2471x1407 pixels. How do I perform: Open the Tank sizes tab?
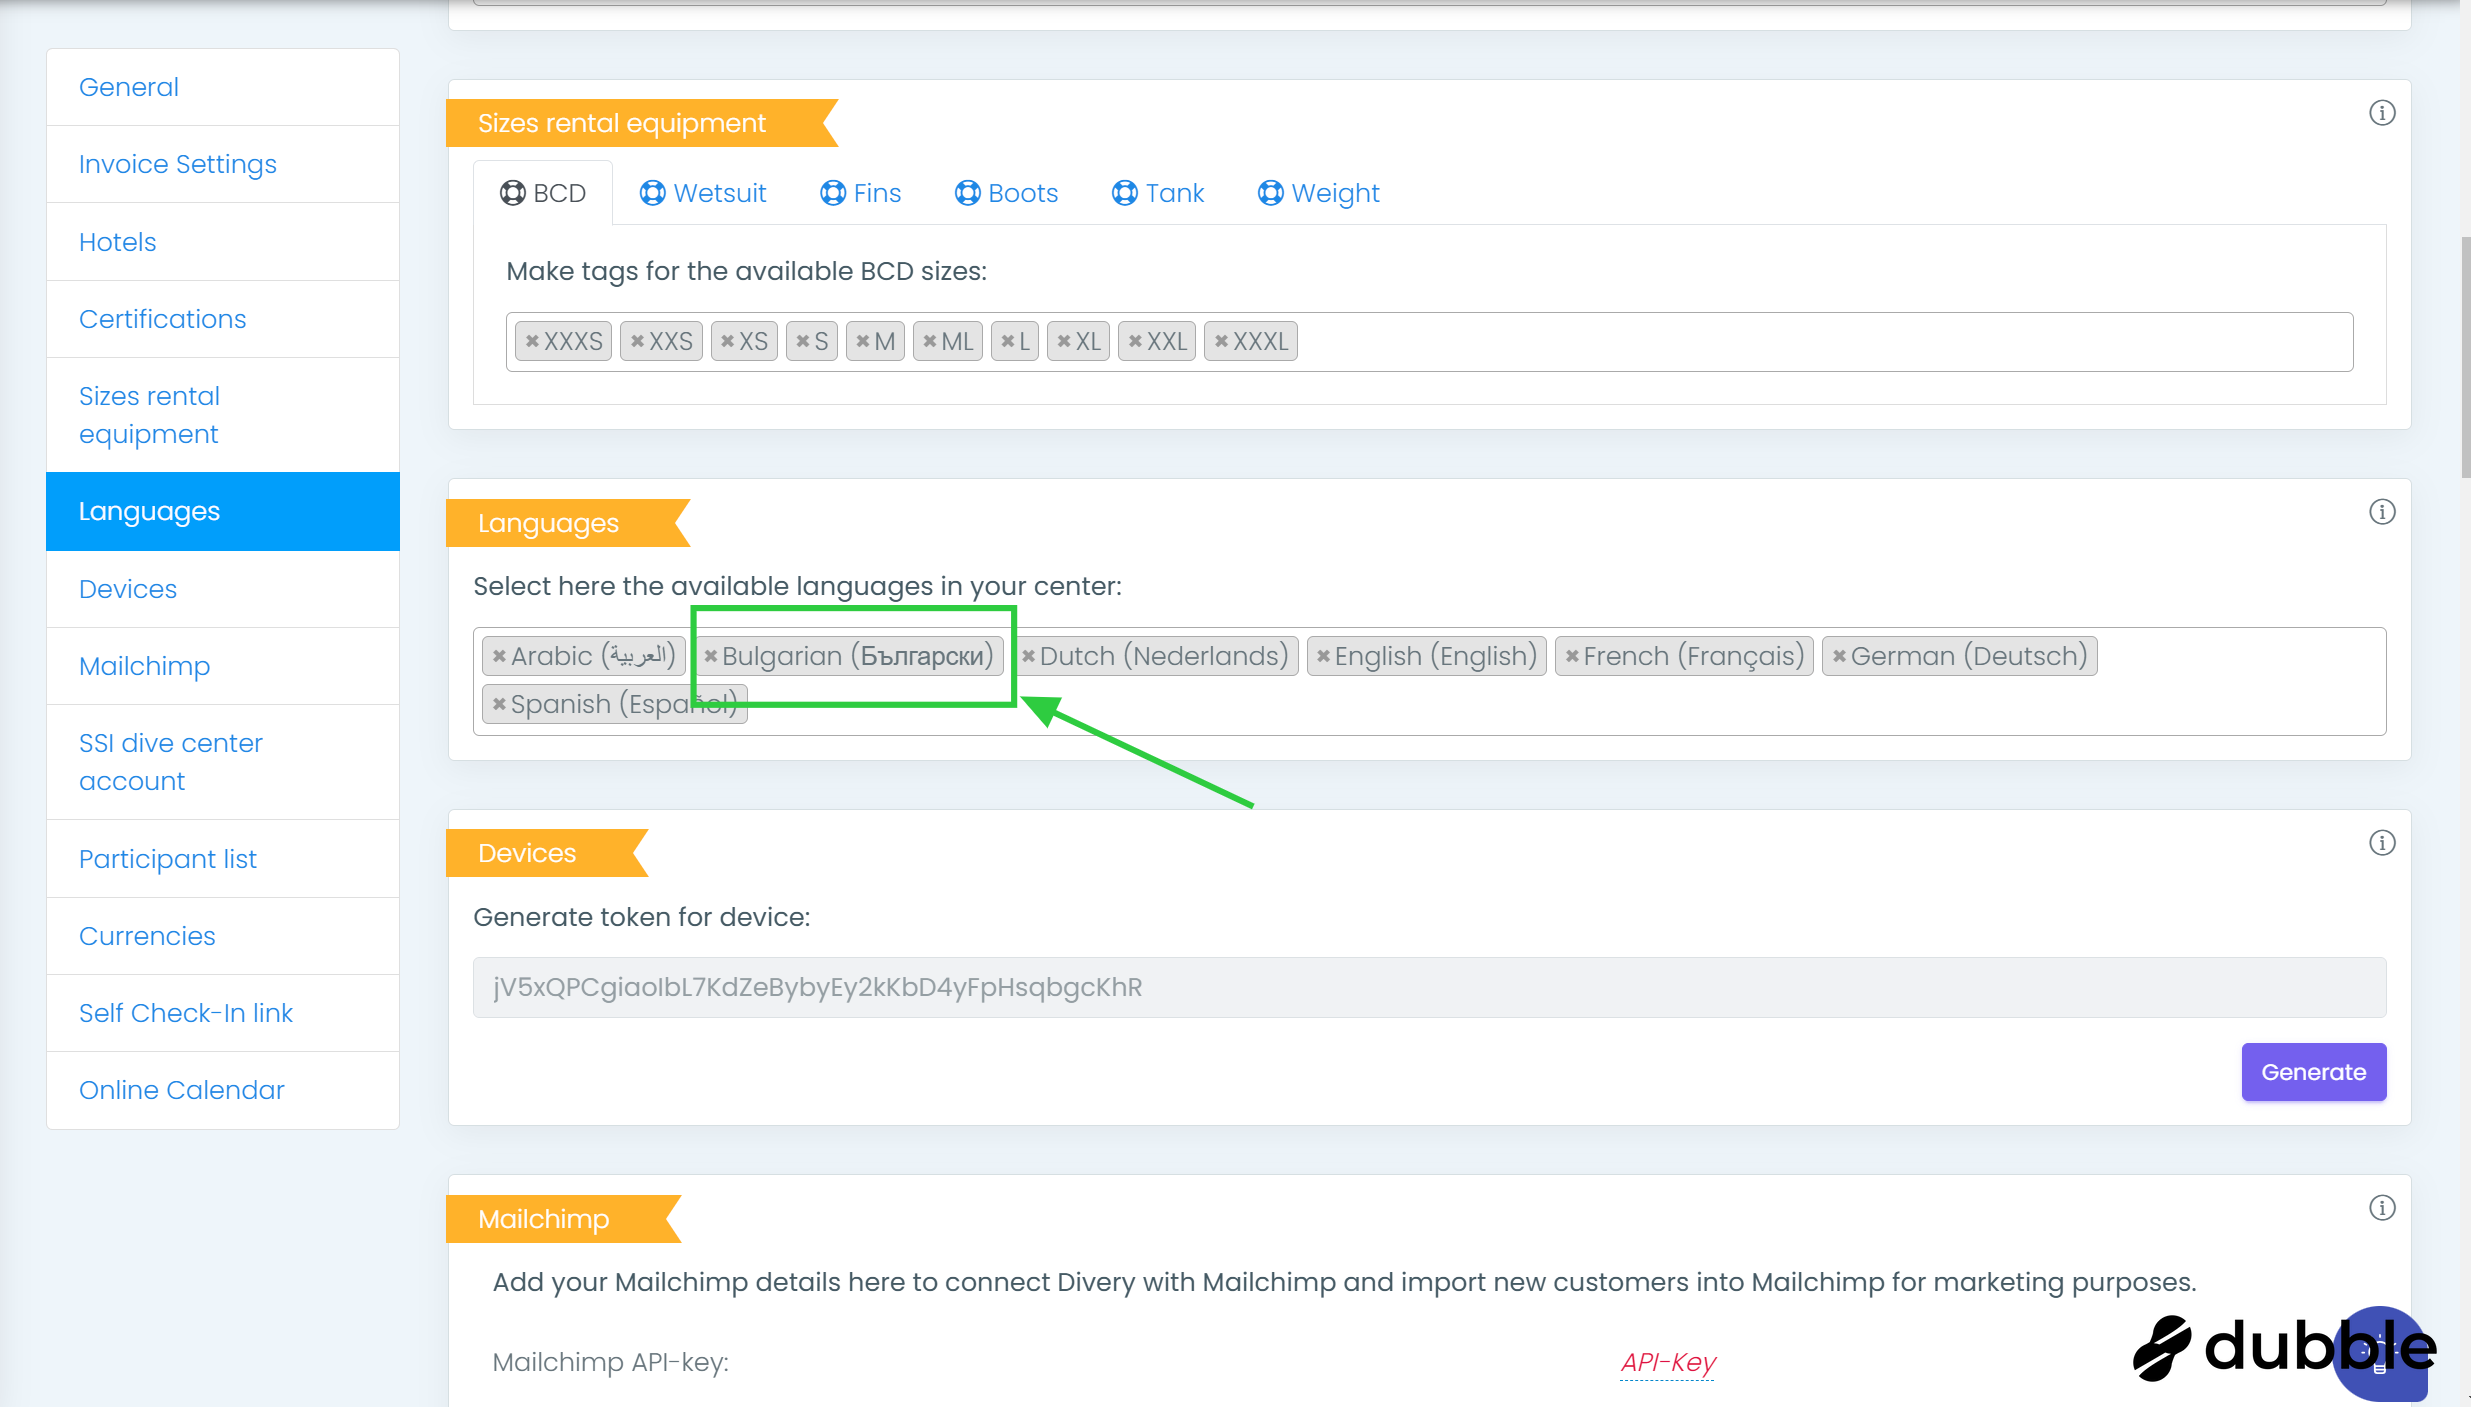[x=1158, y=193]
